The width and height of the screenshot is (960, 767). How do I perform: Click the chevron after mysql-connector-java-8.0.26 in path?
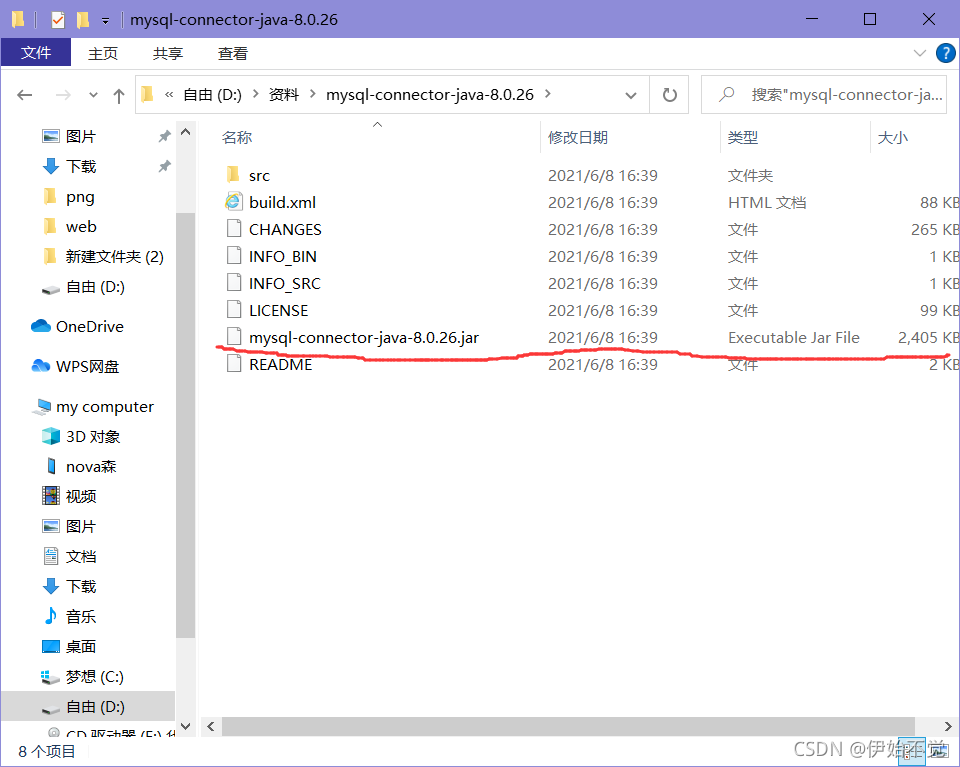pos(548,94)
